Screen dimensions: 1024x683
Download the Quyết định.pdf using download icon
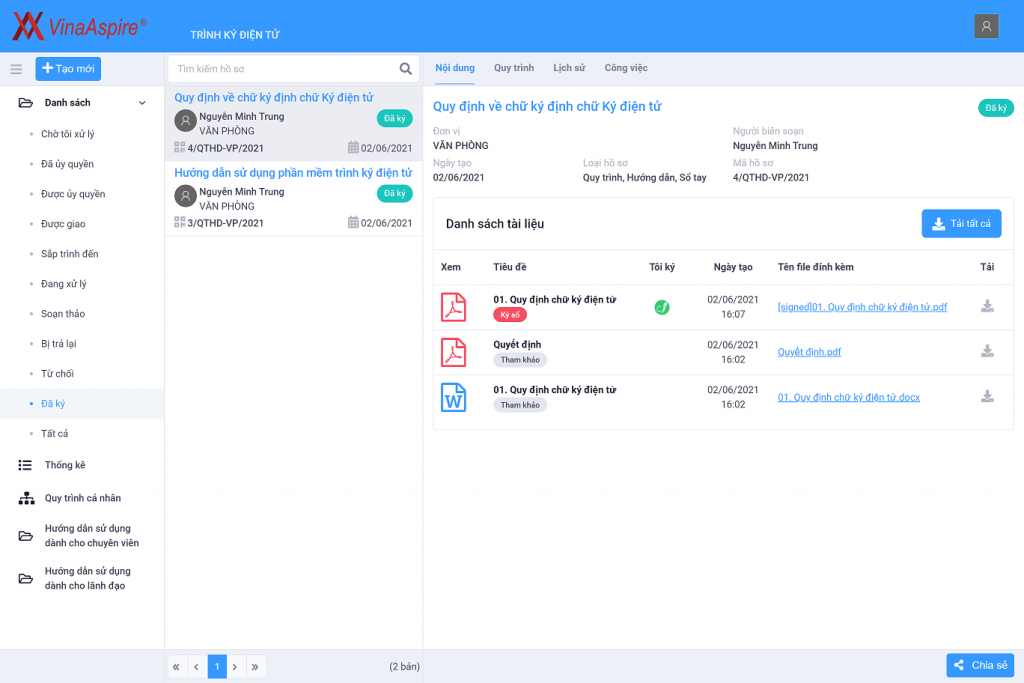tap(987, 351)
